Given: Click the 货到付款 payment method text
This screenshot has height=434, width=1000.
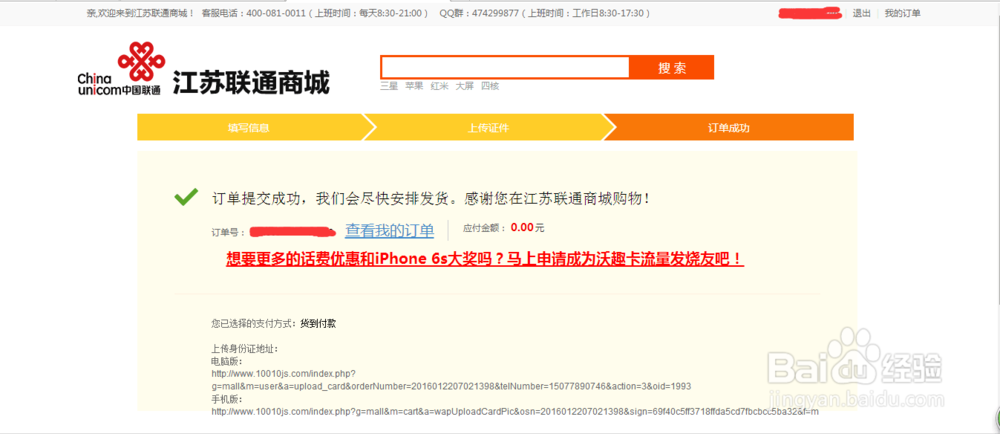Looking at the screenshot, I should click(x=318, y=324).
